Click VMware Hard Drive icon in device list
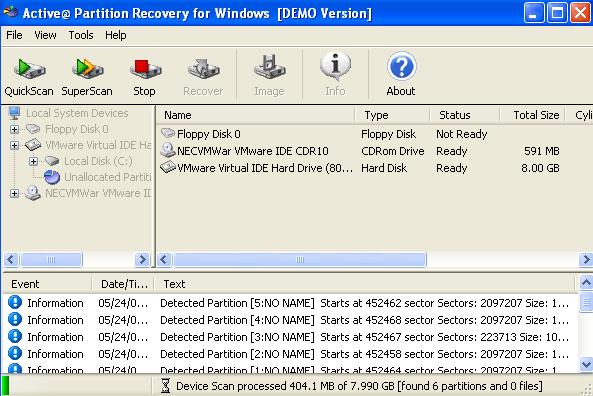This screenshot has width=593, height=396. click(168, 167)
